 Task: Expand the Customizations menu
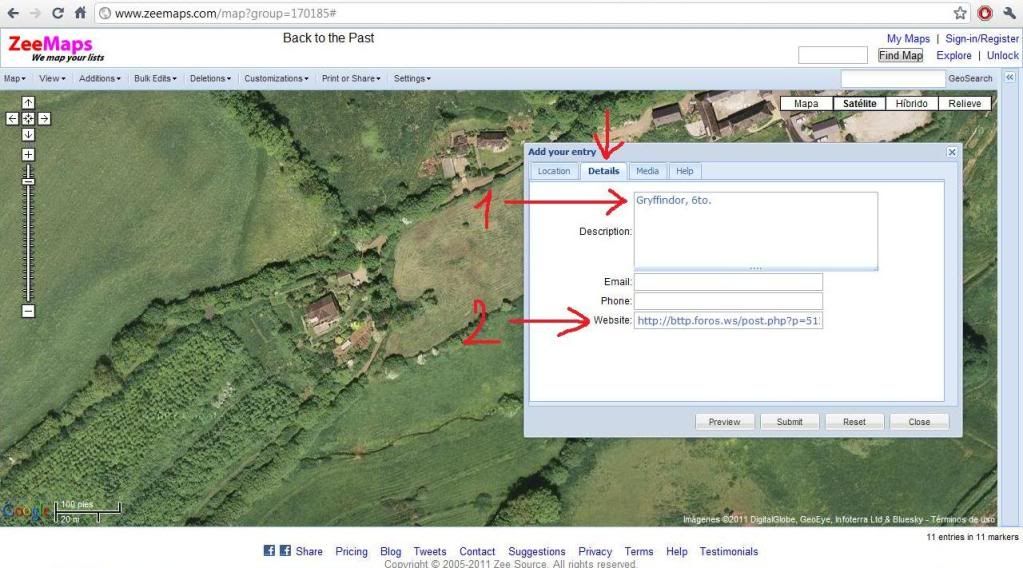click(275, 78)
